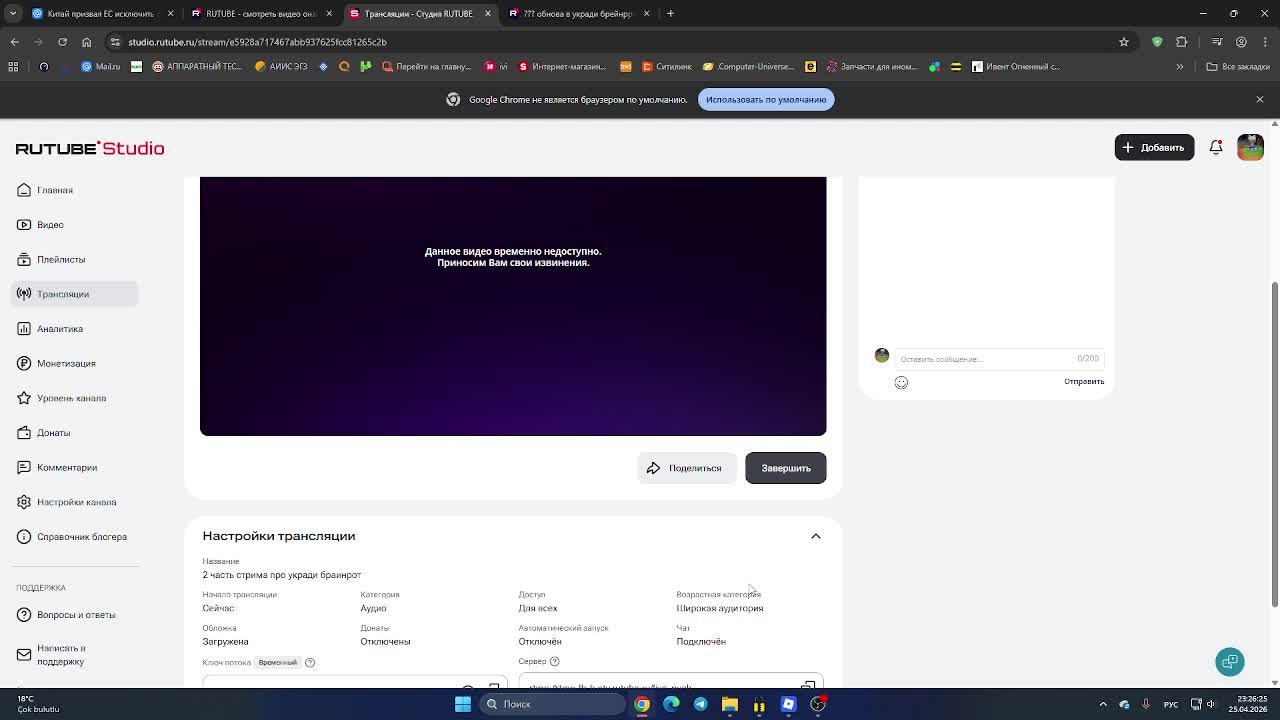Screen dimensions: 1280x720
Task: Click the RUTUBE Studio logo
Action: coord(90,148)
